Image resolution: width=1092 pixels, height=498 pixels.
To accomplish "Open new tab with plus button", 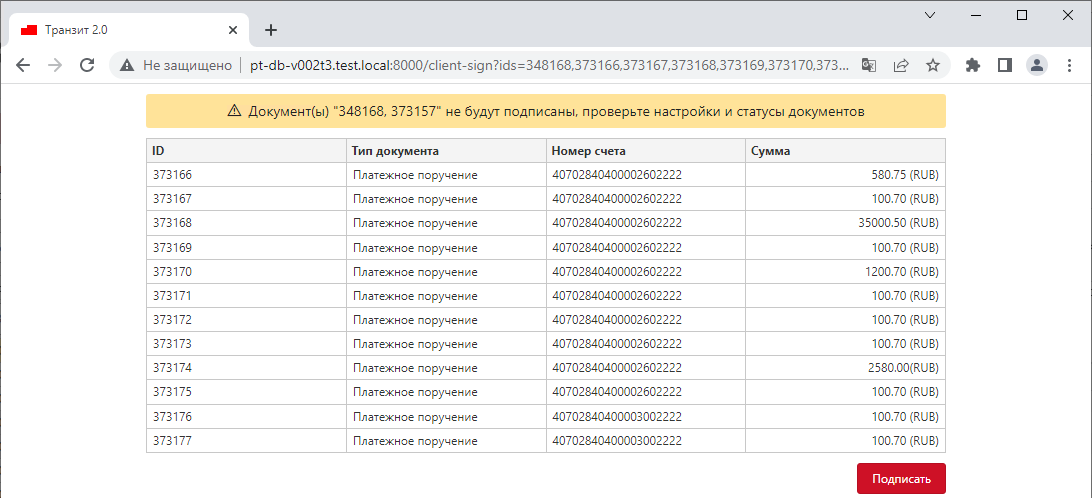I will 271,30.
